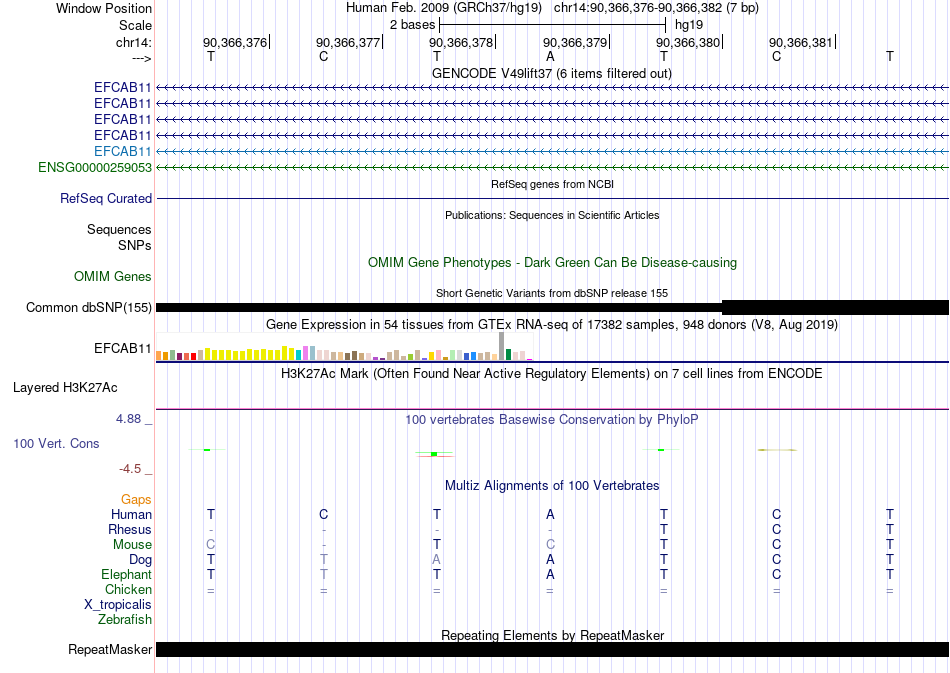The width and height of the screenshot is (950, 673).
Task: Click the Layered H3K27Ac label
Action: click(x=65, y=388)
